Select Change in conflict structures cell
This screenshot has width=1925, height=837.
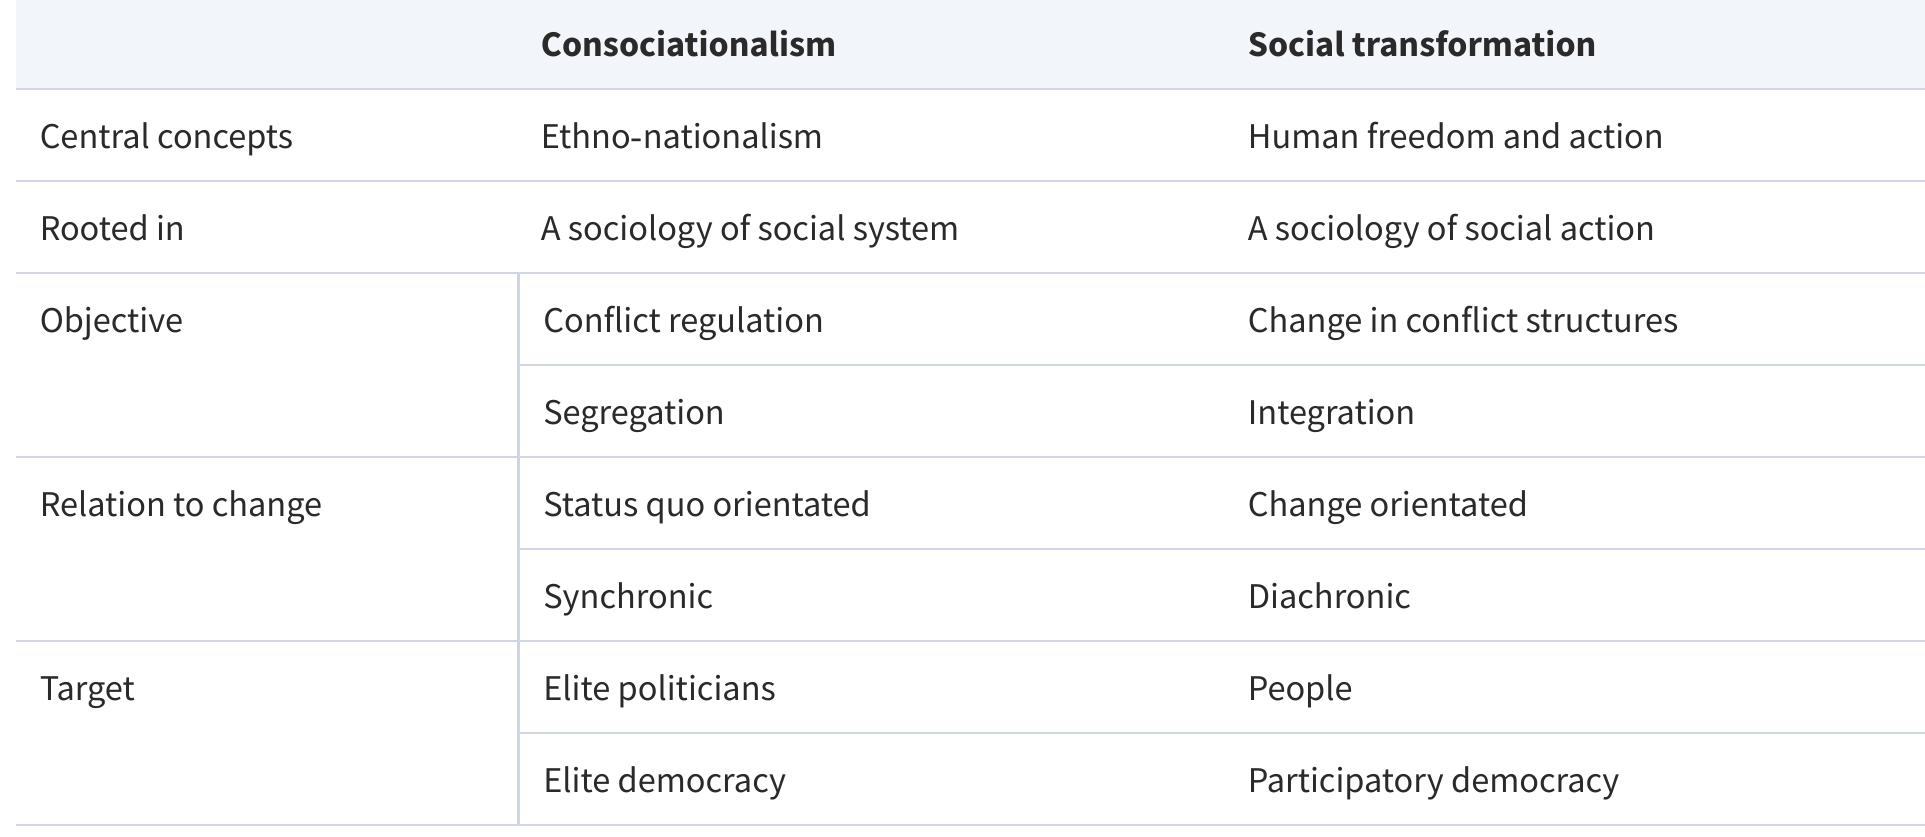pyautogui.click(x=1462, y=320)
